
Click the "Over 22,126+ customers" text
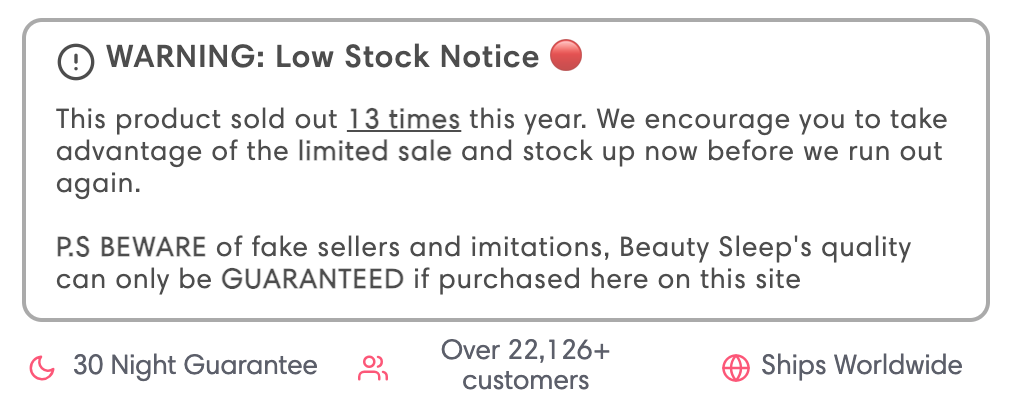click(526, 366)
